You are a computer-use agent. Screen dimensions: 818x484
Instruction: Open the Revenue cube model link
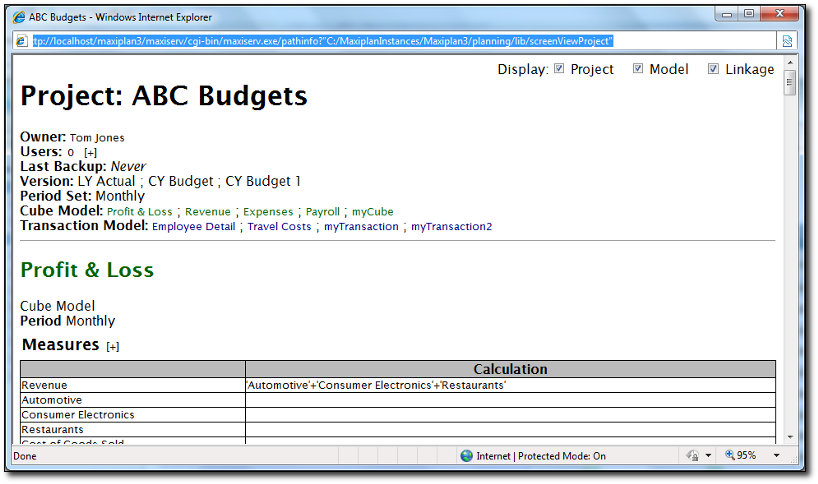tap(207, 212)
